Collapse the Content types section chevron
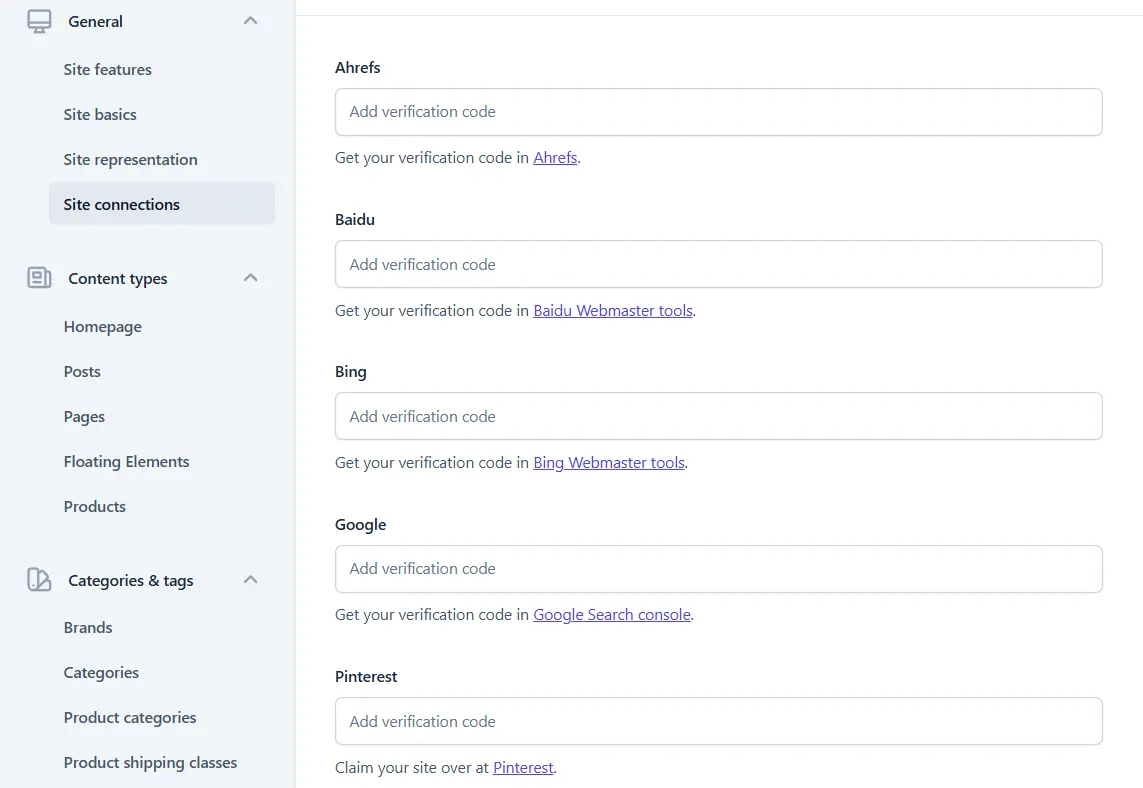 point(250,277)
